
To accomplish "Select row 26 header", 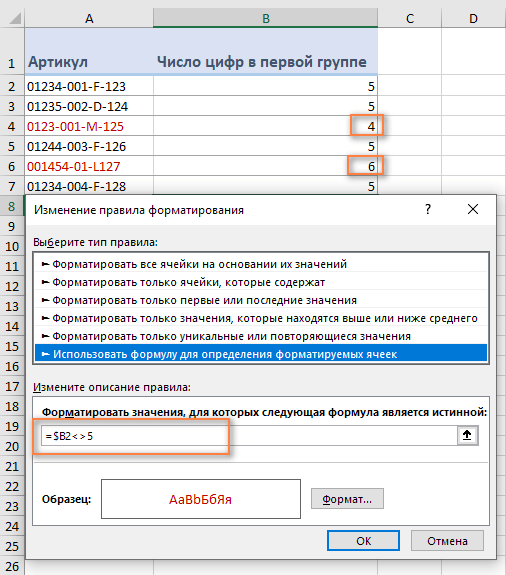I will (12, 566).
